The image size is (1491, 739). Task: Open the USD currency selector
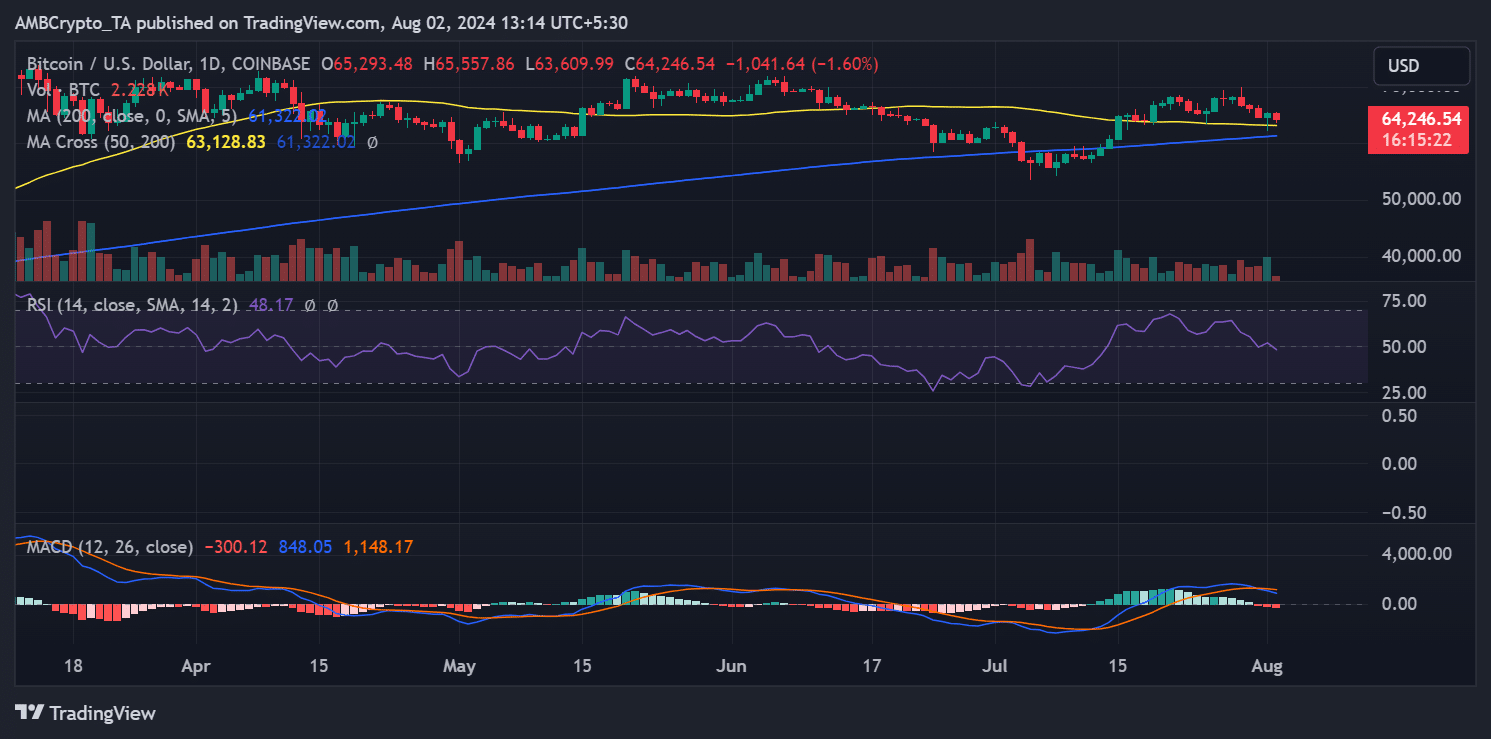1421,66
